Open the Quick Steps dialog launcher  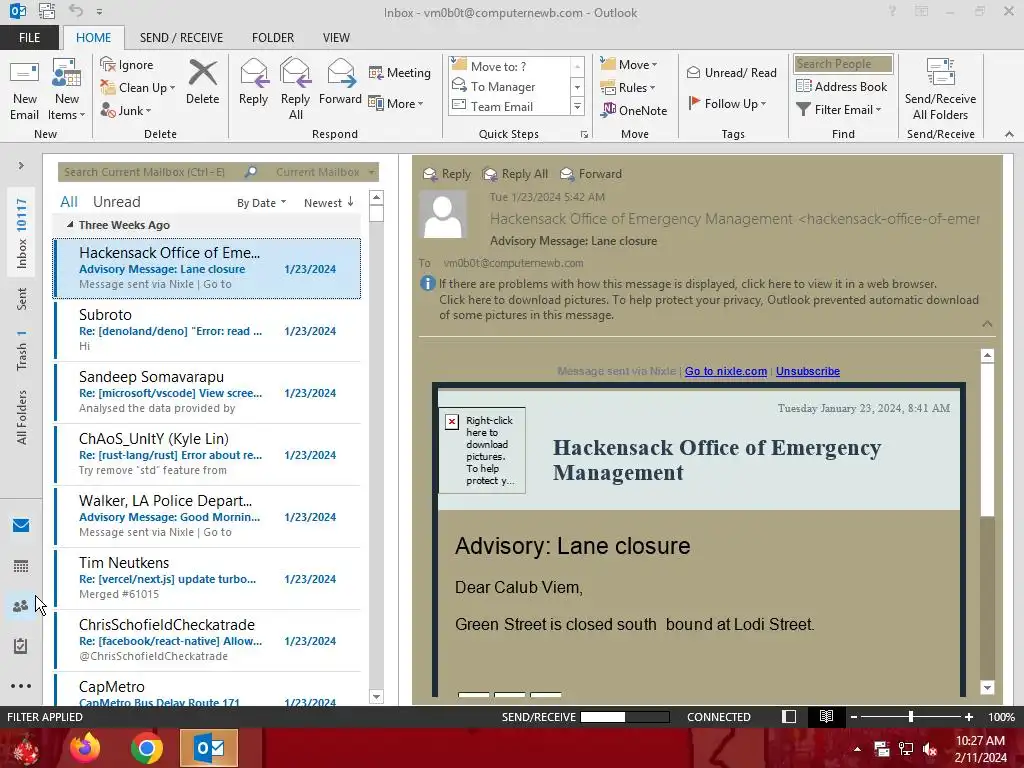[584, 135]
